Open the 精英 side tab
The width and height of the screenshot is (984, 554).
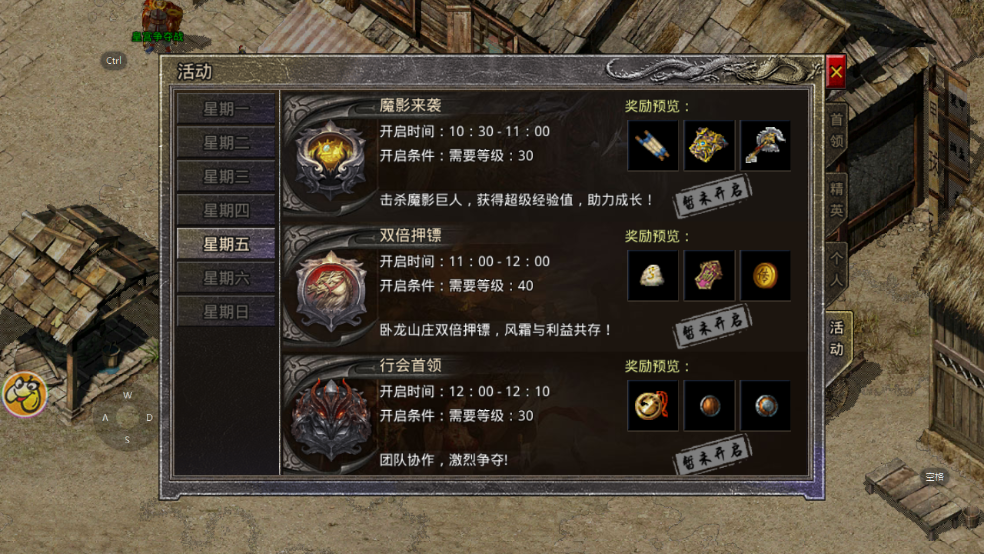[x=837, y=200]
